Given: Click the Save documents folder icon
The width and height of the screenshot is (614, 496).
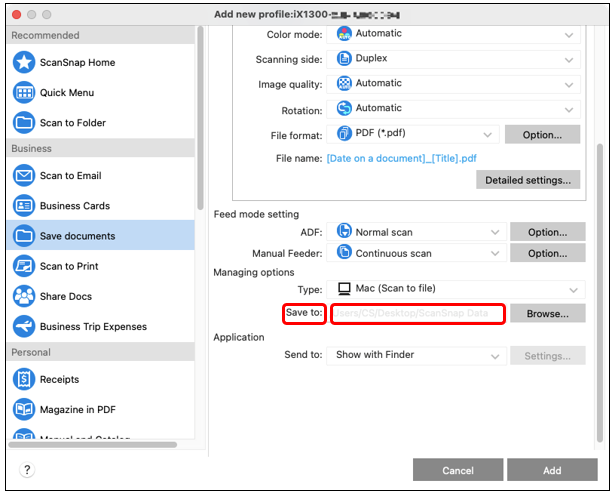Looking at the screenshot, I should tap(24, 236).
